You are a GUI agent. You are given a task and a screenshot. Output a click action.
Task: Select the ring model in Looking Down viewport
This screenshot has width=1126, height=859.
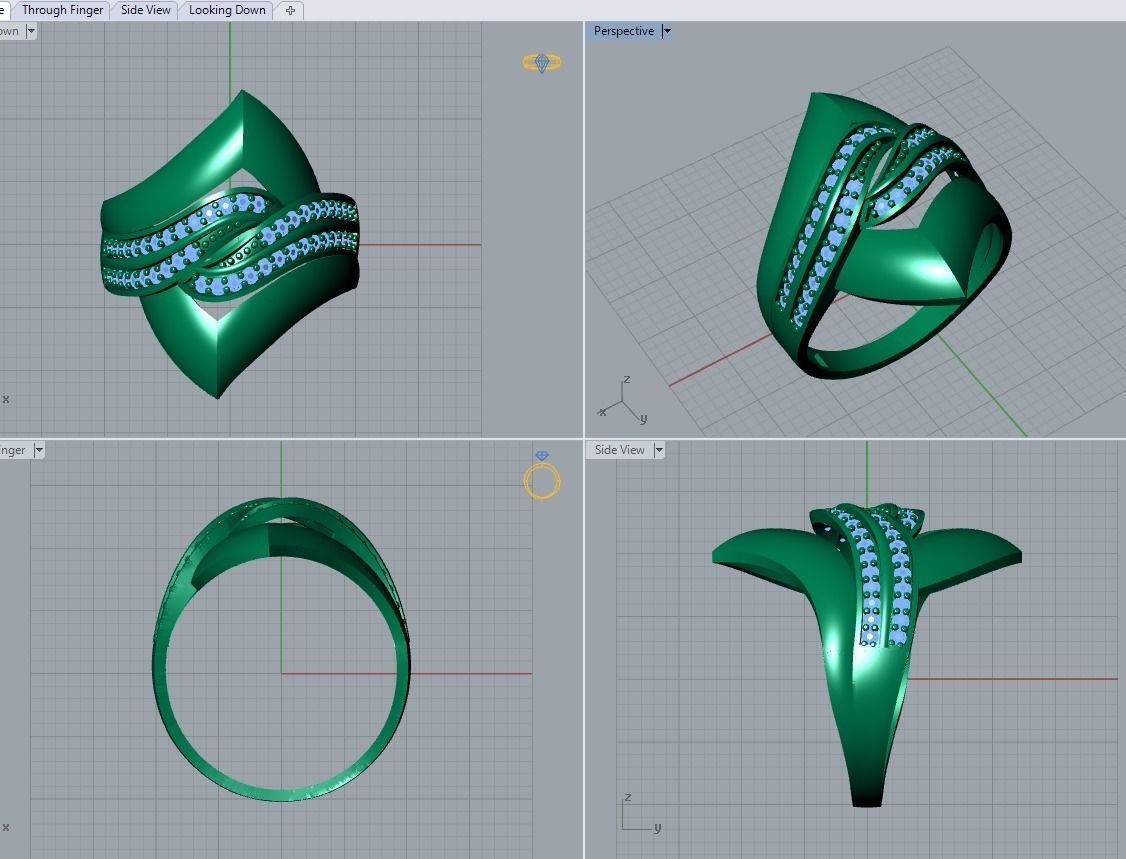pos(230,244)
